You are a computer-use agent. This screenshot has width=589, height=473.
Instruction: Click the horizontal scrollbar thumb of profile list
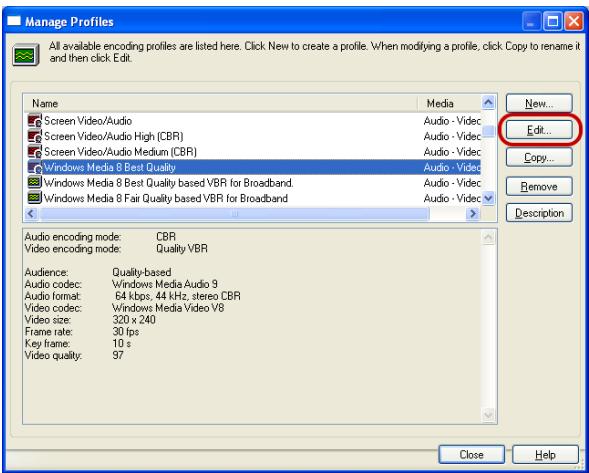(x=234, y=214)
